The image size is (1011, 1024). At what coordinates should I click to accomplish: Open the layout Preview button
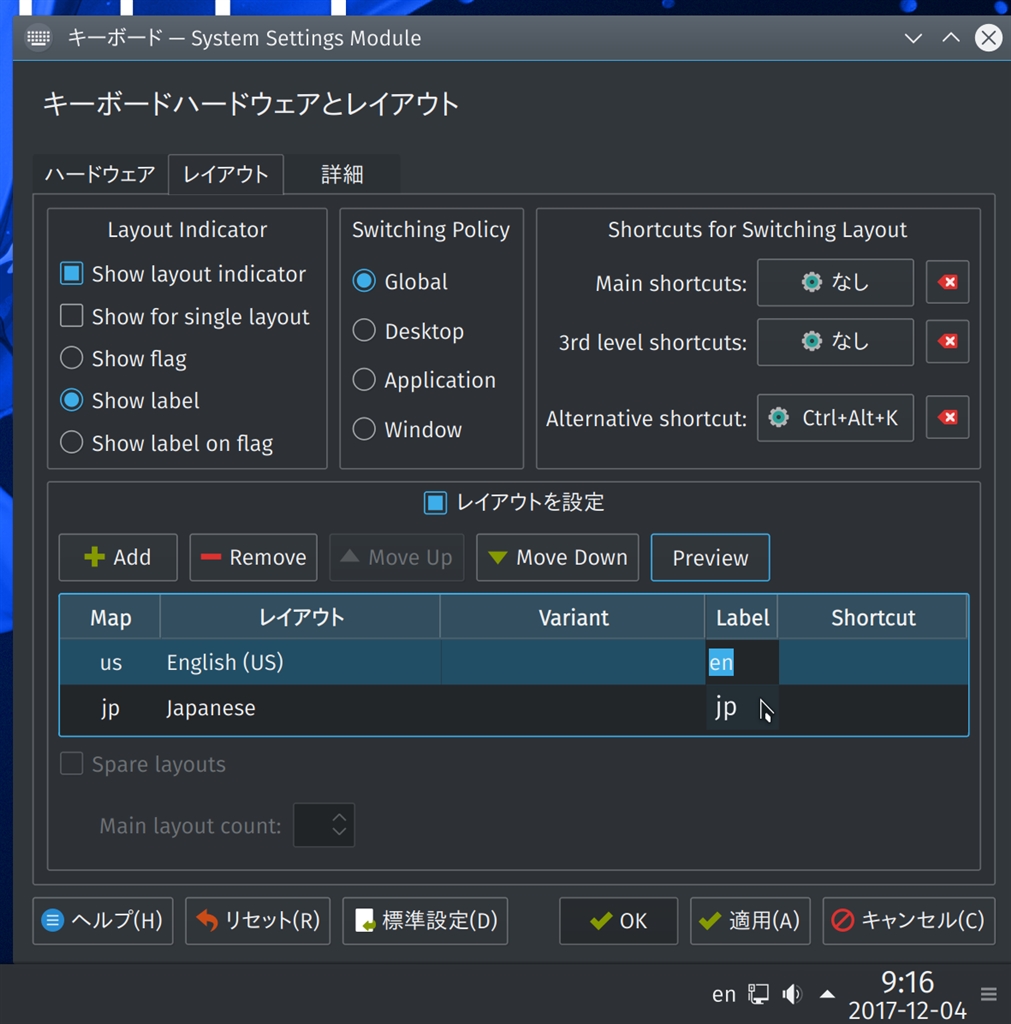tap(710, 557)
